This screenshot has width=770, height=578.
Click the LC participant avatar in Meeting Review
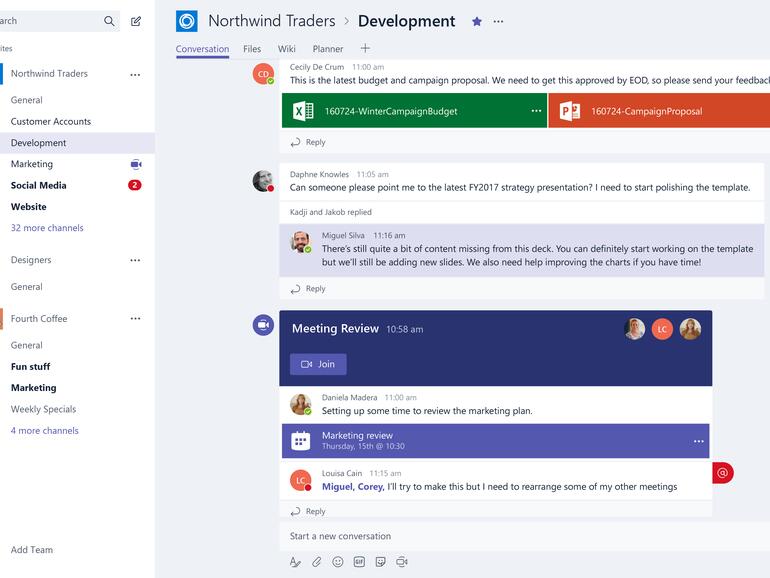[x=662, y=329]
